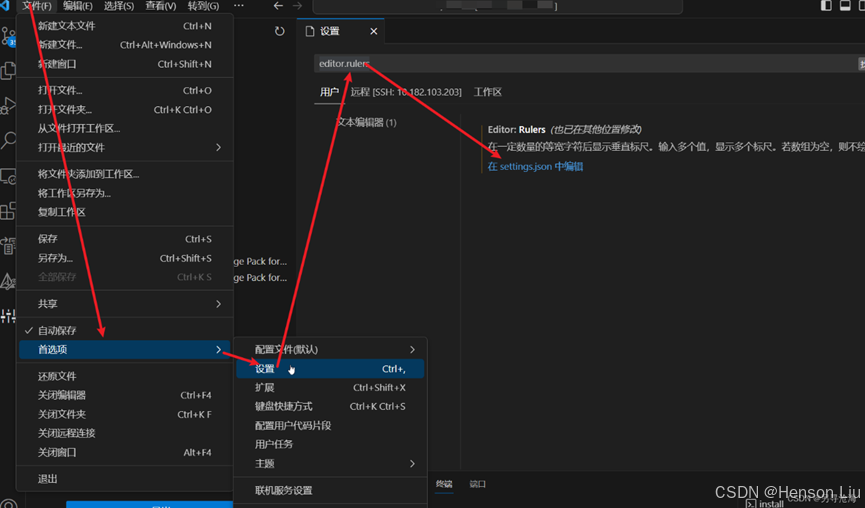
Task: Choose 从文件打开工作区... menu entry
Action: 125,129
